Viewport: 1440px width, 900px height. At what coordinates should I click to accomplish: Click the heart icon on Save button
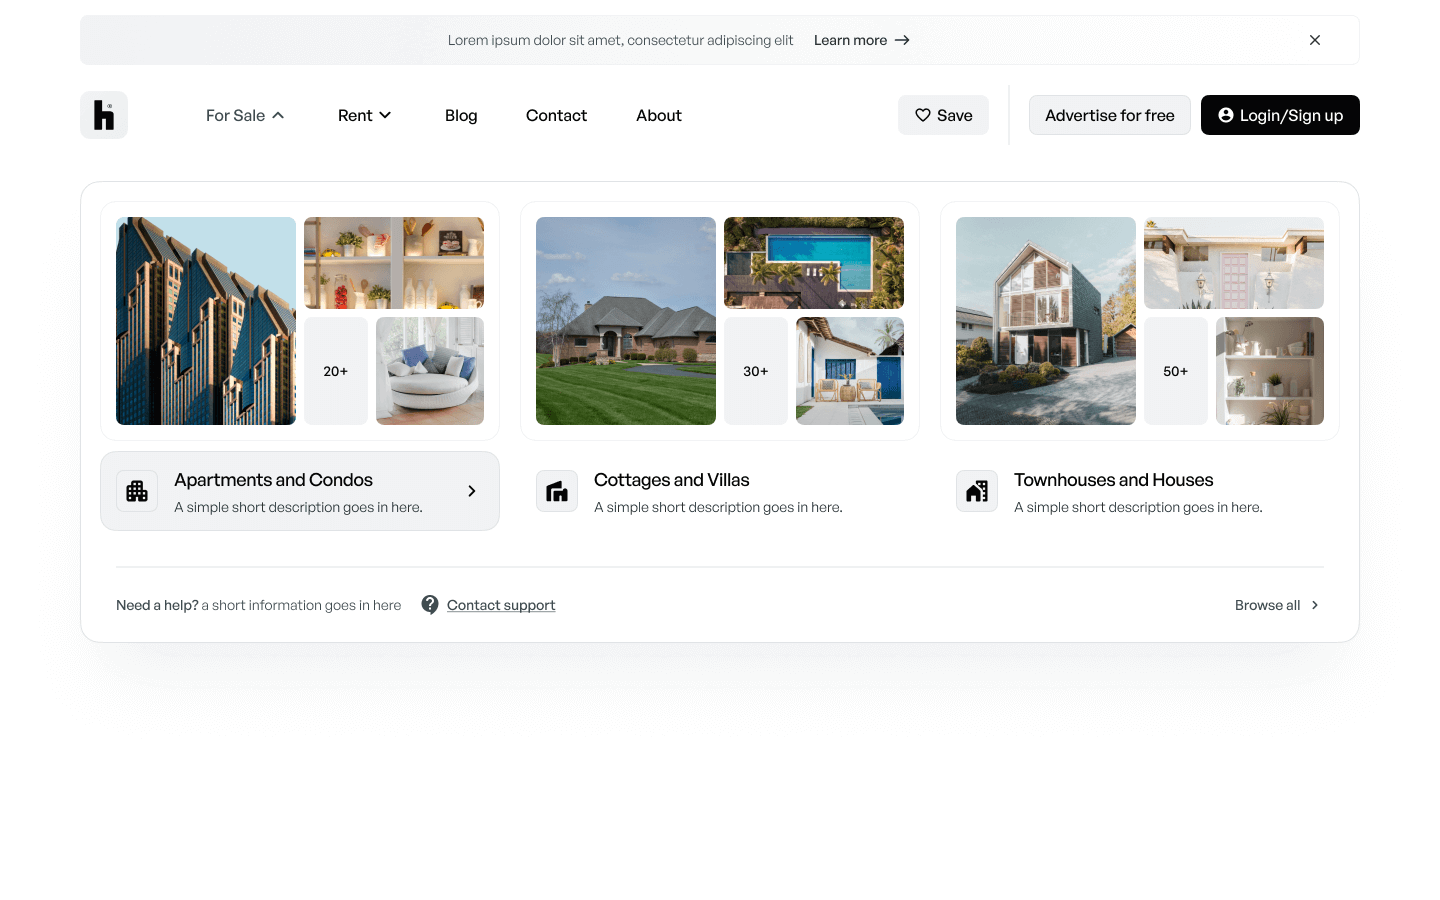point(923,115)
